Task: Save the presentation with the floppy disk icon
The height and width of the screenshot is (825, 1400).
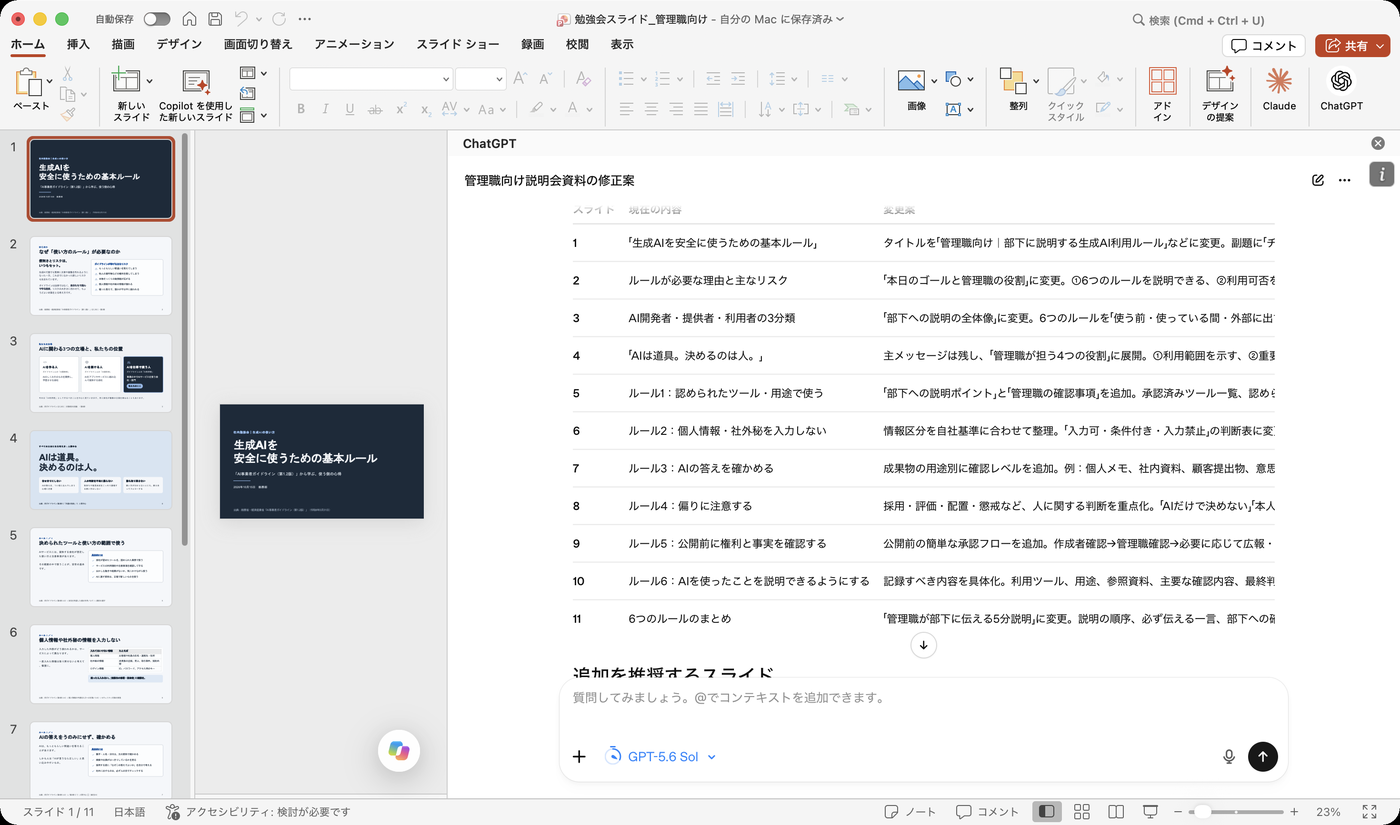Action: click(x=215, y=19)
